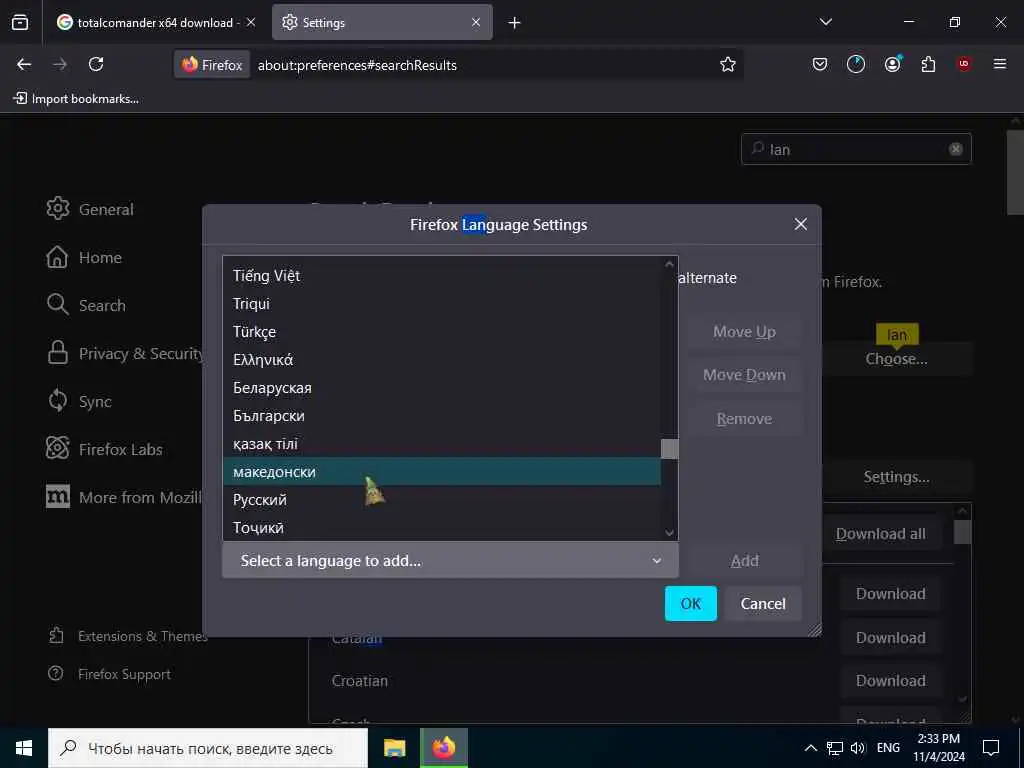This screenshot has height=768, width=1024.
Task: Click the address bar URL text
Action: 357,65
